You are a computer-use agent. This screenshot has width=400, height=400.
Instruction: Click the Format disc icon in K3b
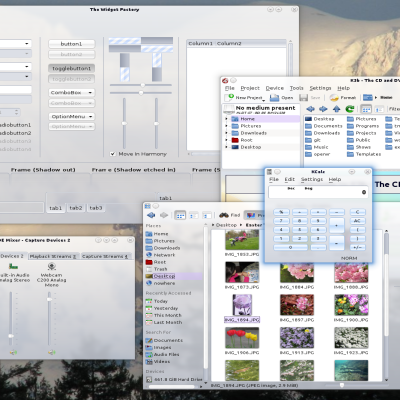coord(334,97)
